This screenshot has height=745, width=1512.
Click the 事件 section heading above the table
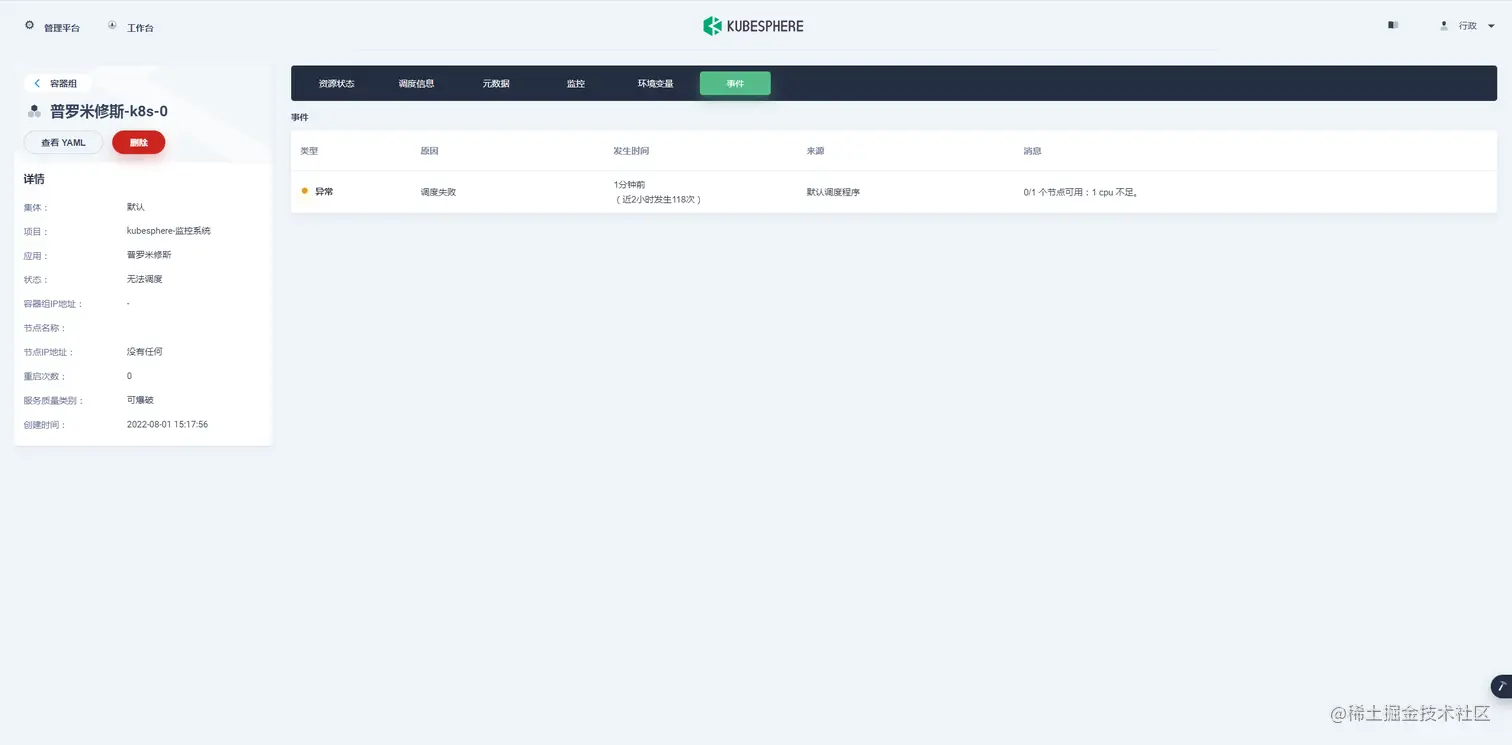(300, 118)
